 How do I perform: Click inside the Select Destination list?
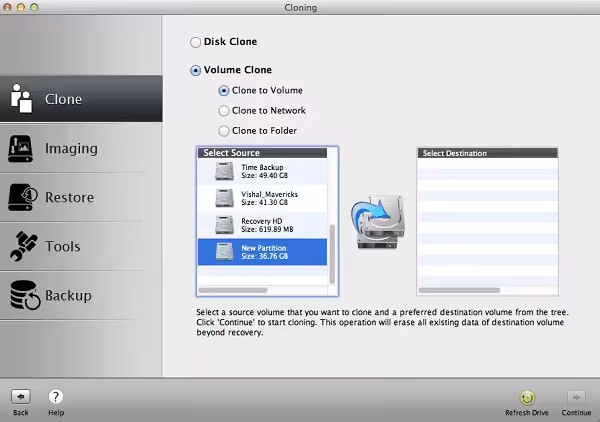[488, 222]
